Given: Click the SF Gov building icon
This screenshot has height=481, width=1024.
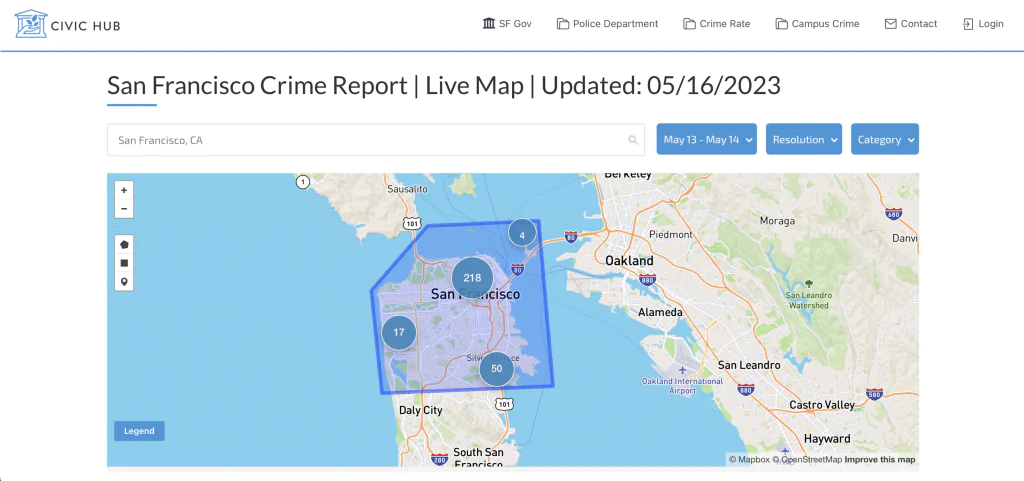Looking at the screenshot, I should click(x=488, y=24).
